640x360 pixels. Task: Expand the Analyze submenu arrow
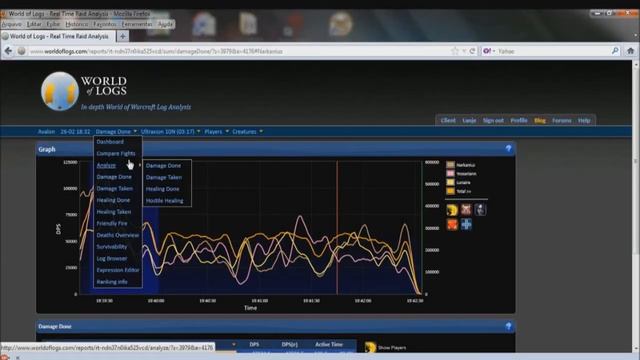click(140, 165)
